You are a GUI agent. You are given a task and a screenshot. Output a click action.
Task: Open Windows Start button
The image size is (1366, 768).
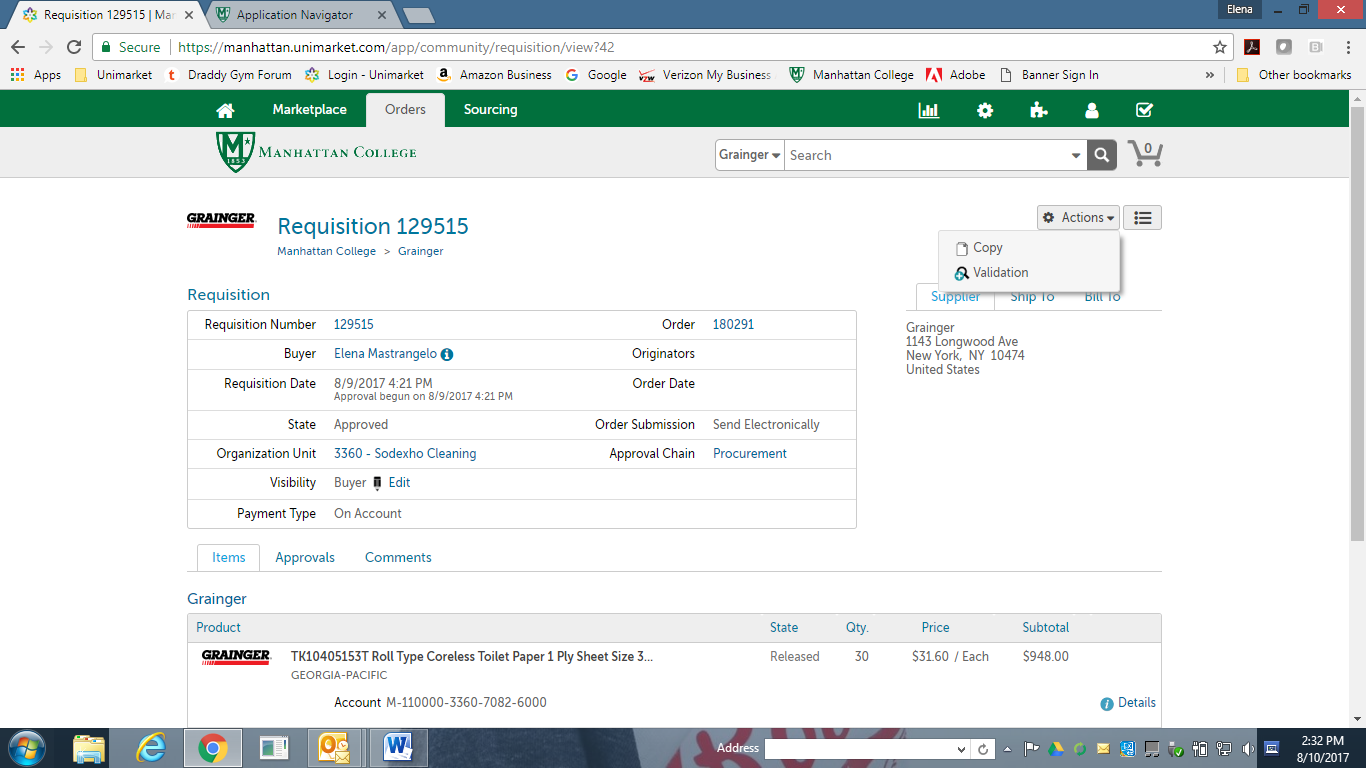point(26,748)
